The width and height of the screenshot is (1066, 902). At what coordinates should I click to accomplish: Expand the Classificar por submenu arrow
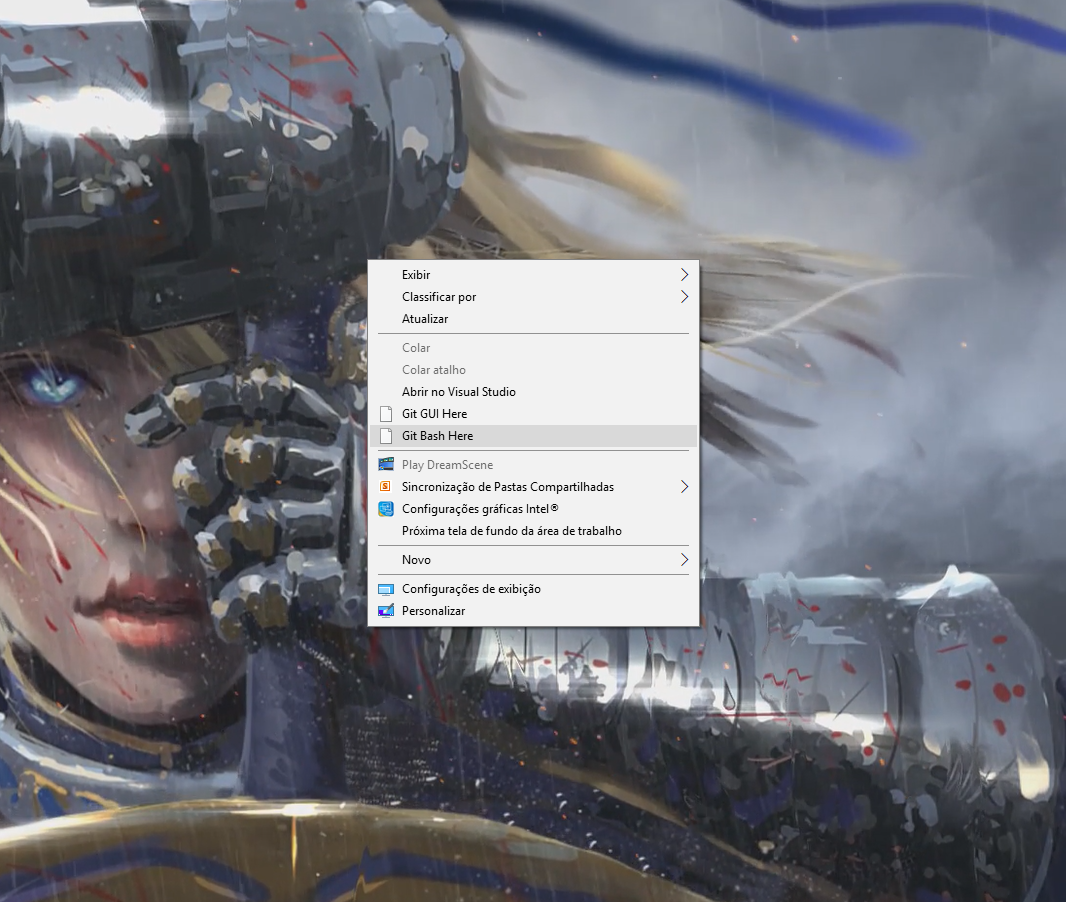[685, 297]
